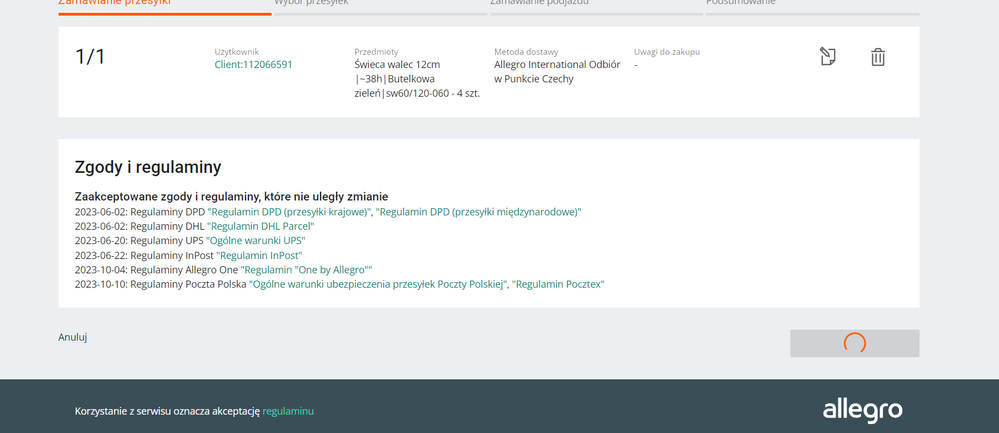This screenshot has height=433, width=999.
Task: Click date 2023-06-20 Regulaminy UPS text
Action: tap(140, 241)
